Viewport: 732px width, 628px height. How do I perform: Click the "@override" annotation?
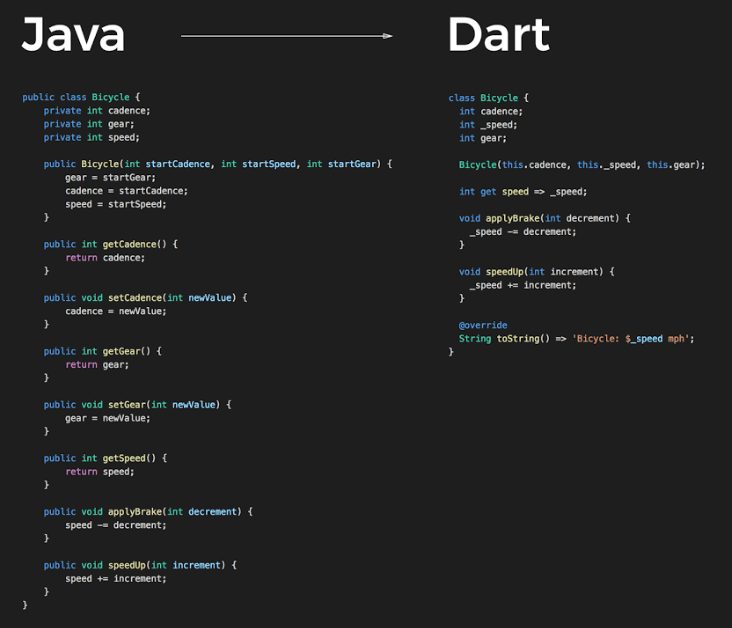(483, 325)
